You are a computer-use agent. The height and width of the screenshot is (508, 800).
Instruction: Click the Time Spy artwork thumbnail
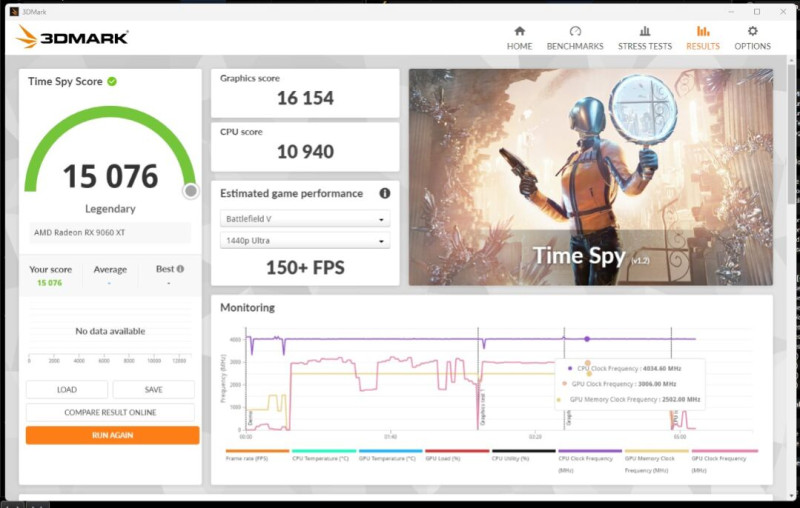coord(591,177)
